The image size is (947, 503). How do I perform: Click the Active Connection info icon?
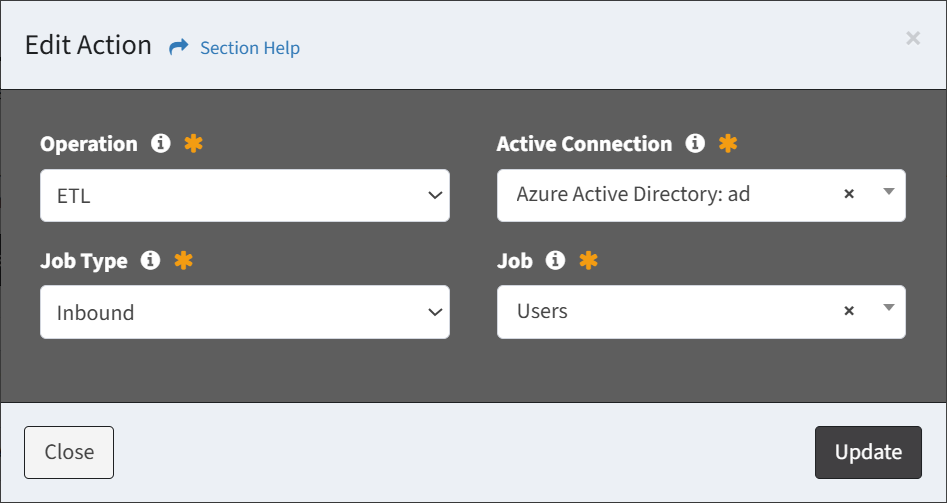pyautogui.click(x=695, y=144)
